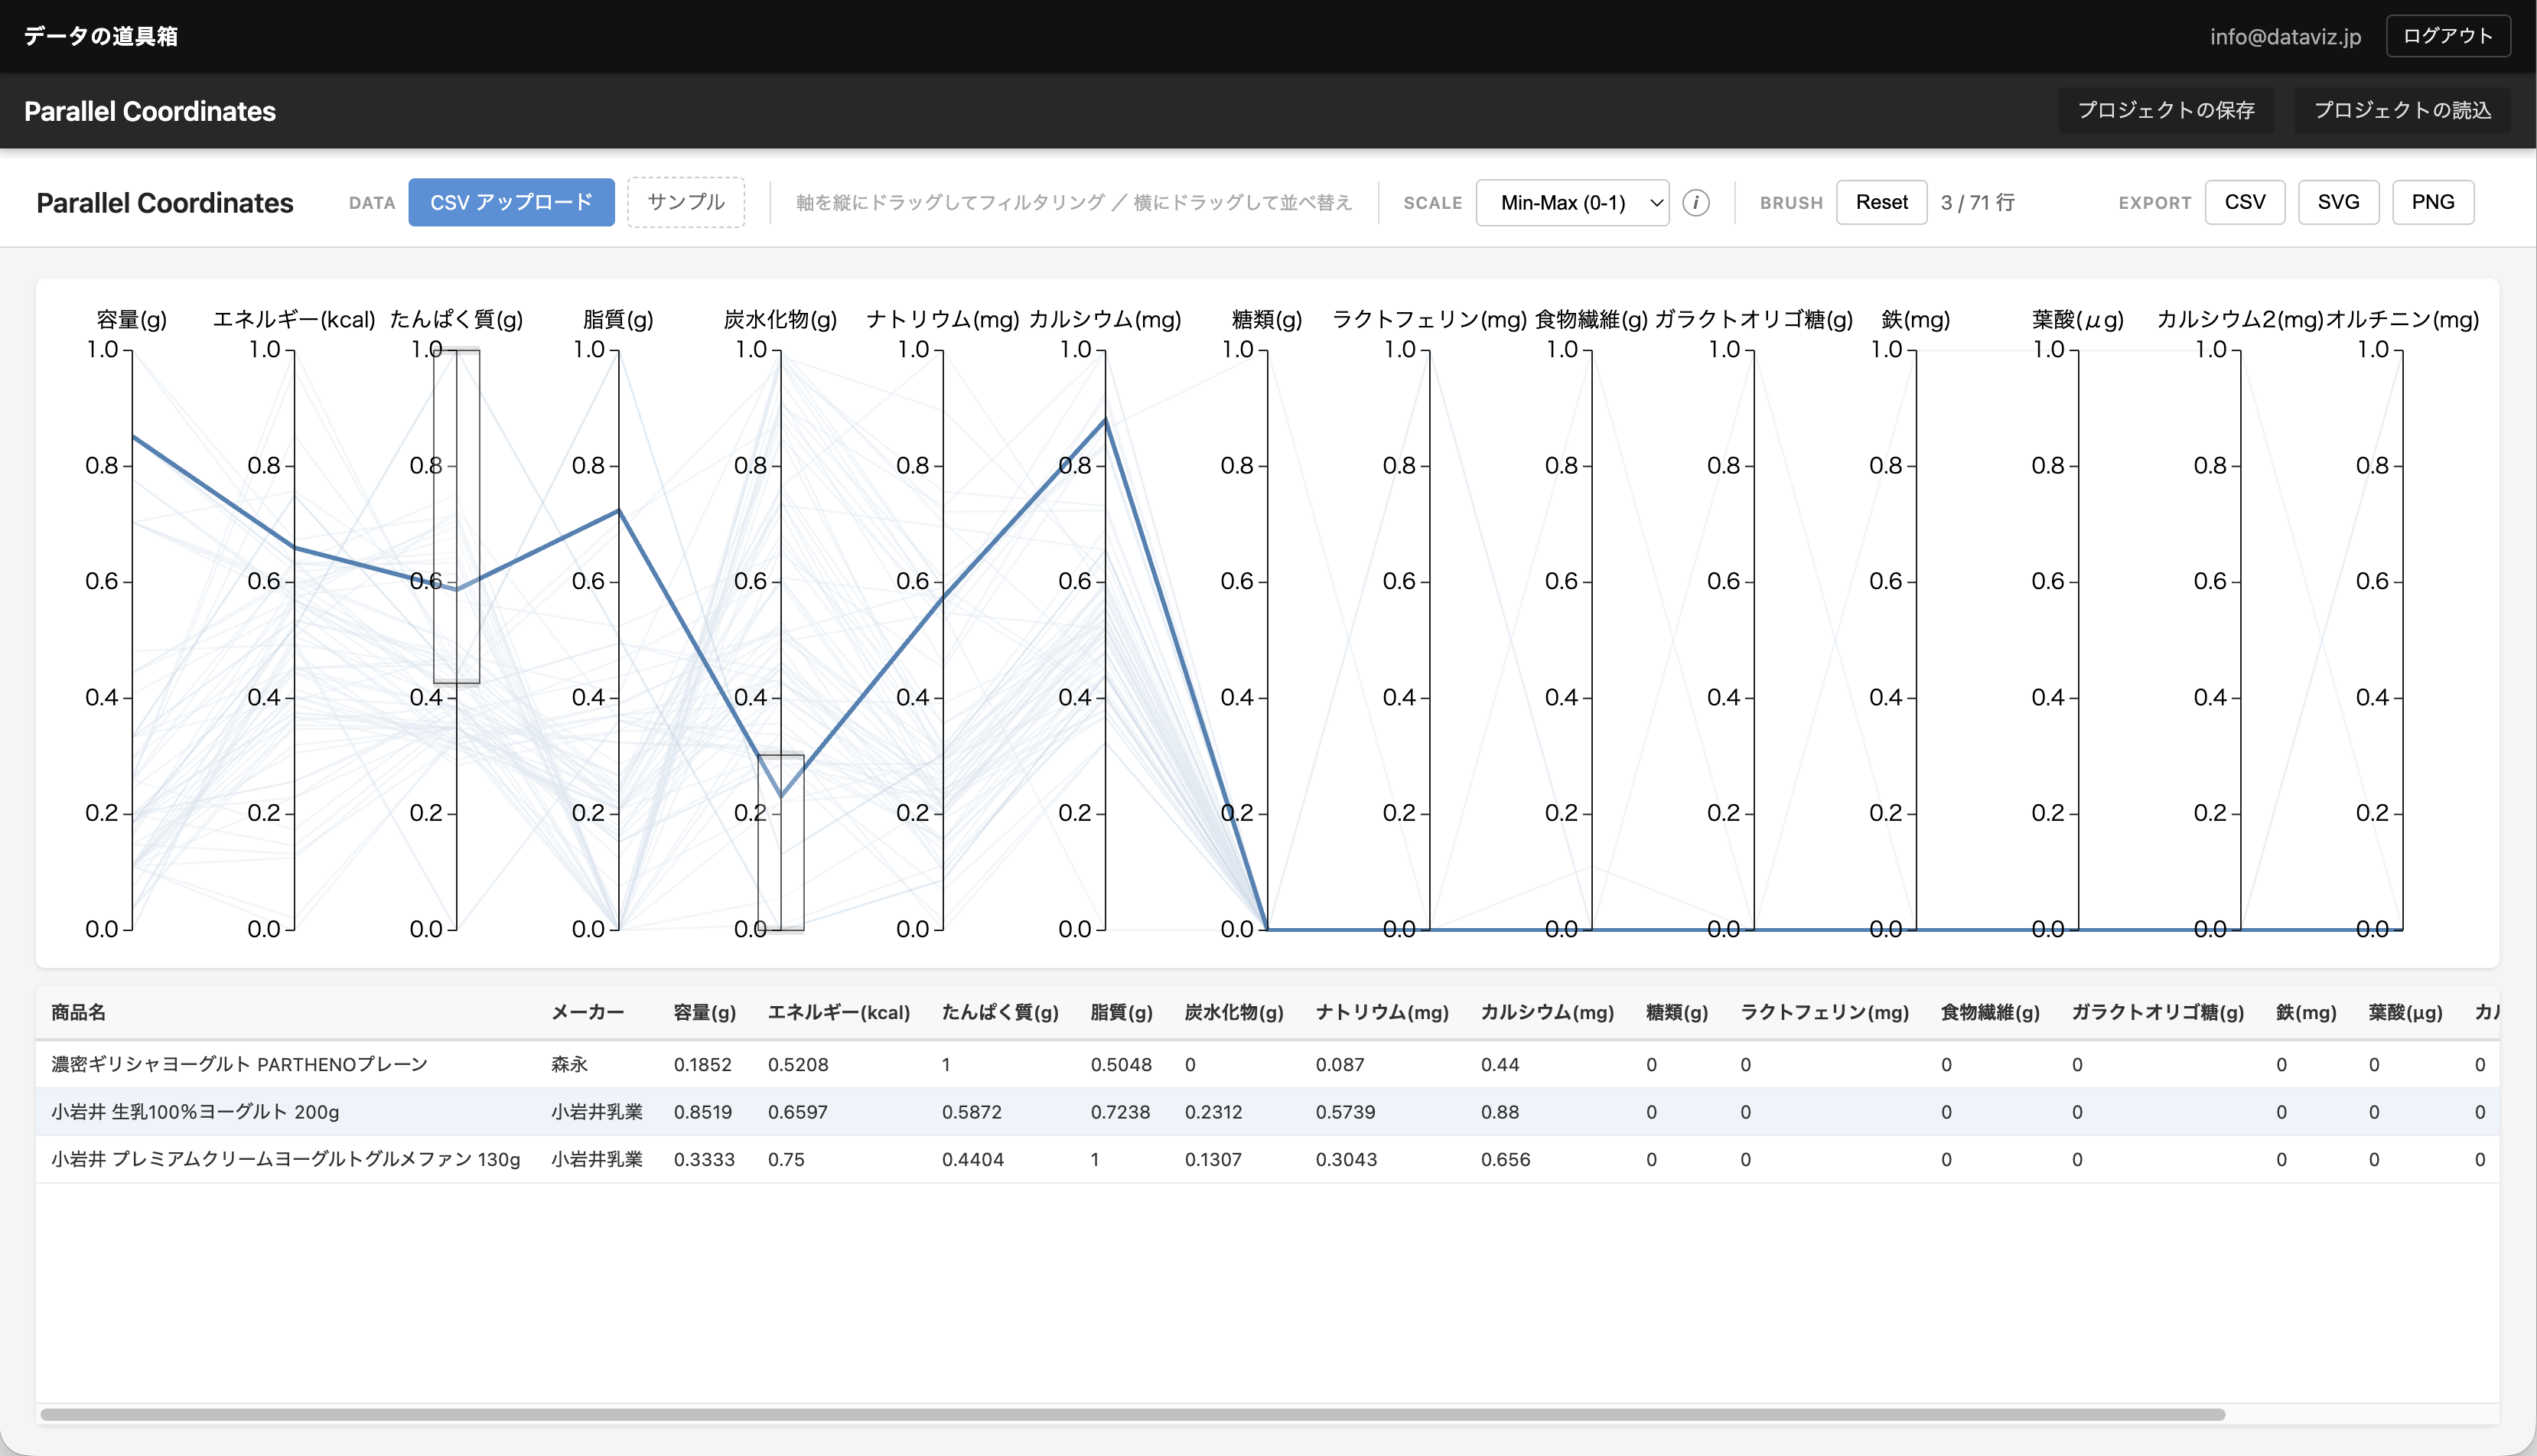Load the サンプル dataset
2537x1456 pixels.
click(685, 203)
